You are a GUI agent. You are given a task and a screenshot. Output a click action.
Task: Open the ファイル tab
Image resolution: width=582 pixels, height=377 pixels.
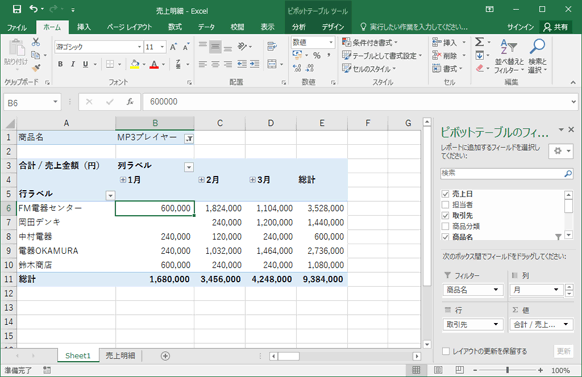pyautogui.click(x=17, y=27)
